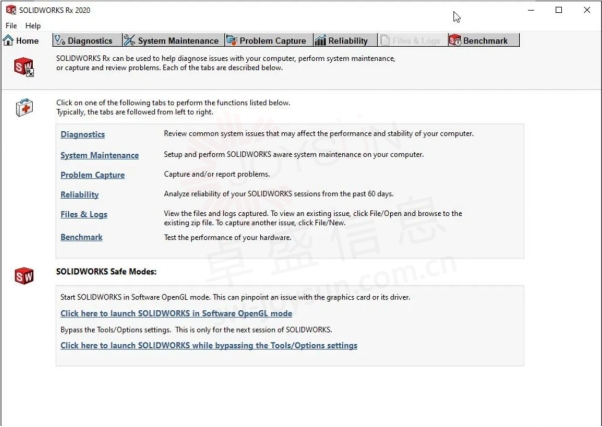The height and width of the screenshot is (427, 602).
Task: Go to the Files & Logs link
Action: [x=84, y=214]
